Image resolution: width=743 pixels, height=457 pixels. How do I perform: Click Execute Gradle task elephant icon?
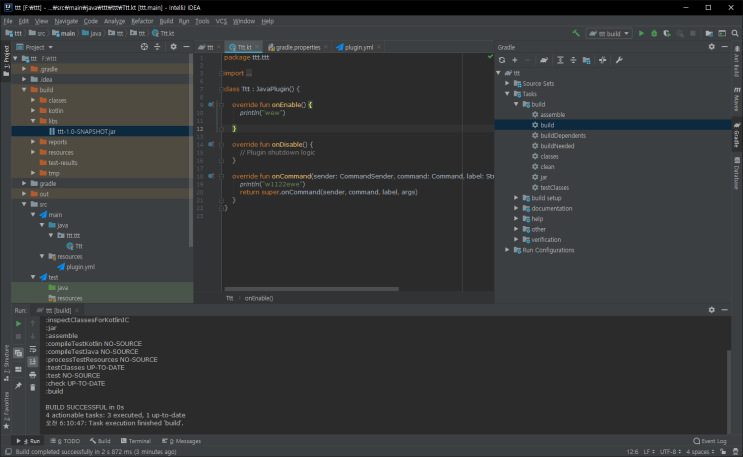[544, 60]
